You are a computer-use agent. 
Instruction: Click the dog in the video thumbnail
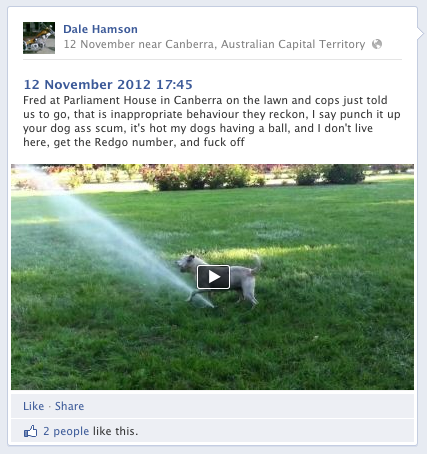coord(218,278)
